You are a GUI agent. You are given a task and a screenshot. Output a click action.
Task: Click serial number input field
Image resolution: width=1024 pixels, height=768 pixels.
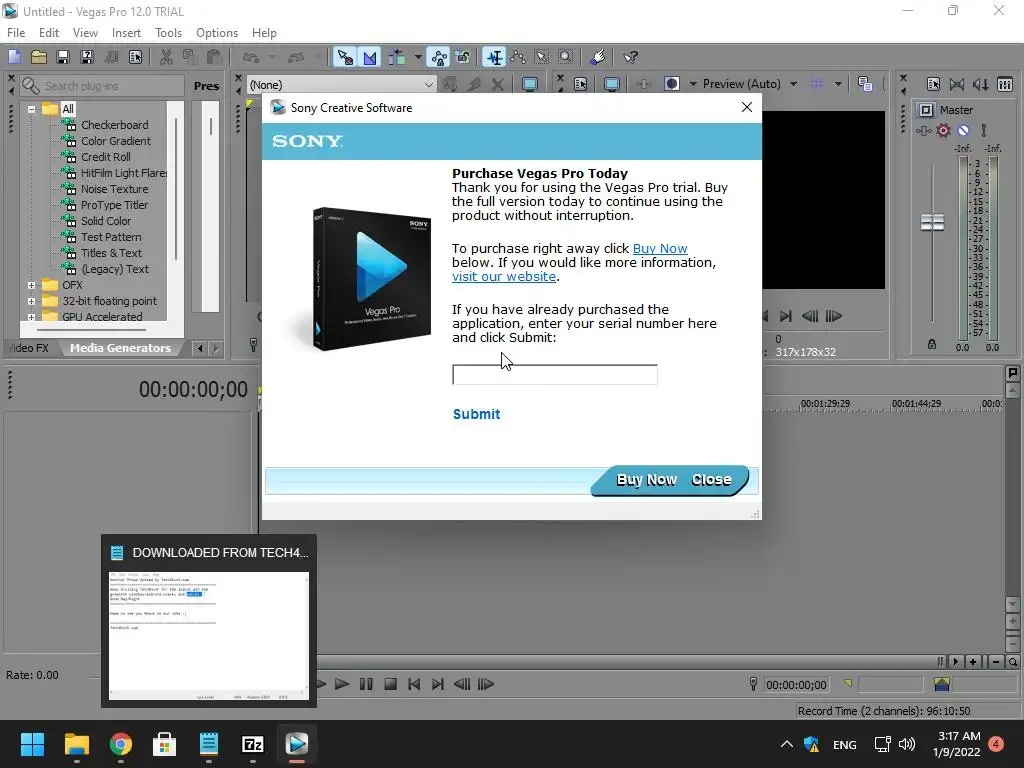[554, 375]
